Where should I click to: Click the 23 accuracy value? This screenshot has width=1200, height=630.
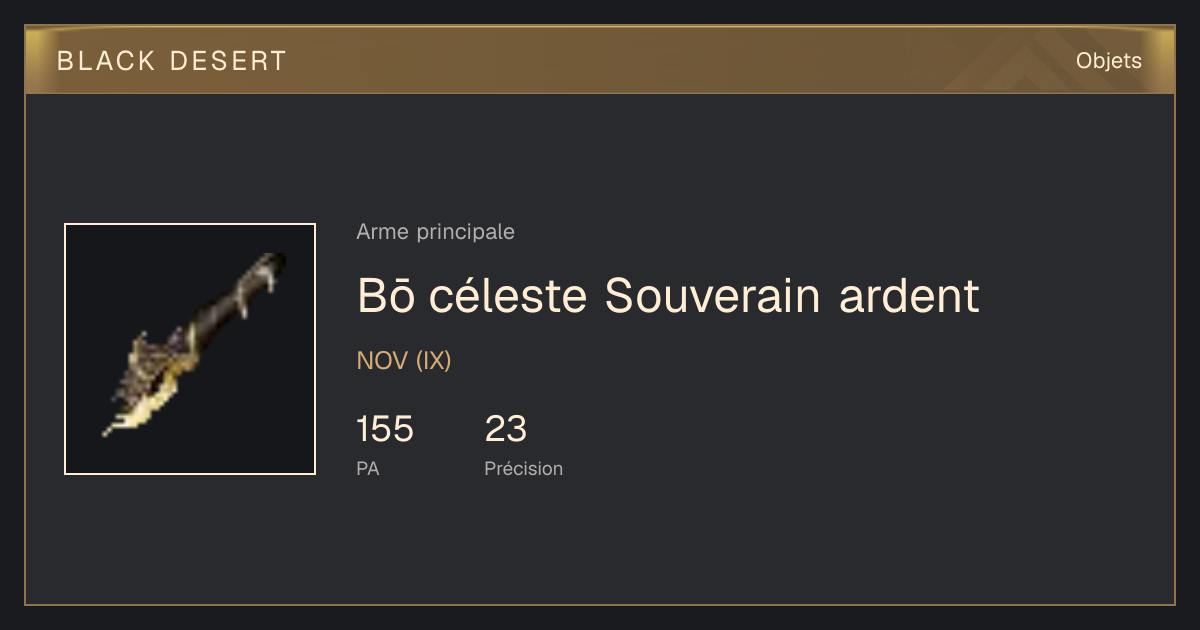(x=506, y=429)
